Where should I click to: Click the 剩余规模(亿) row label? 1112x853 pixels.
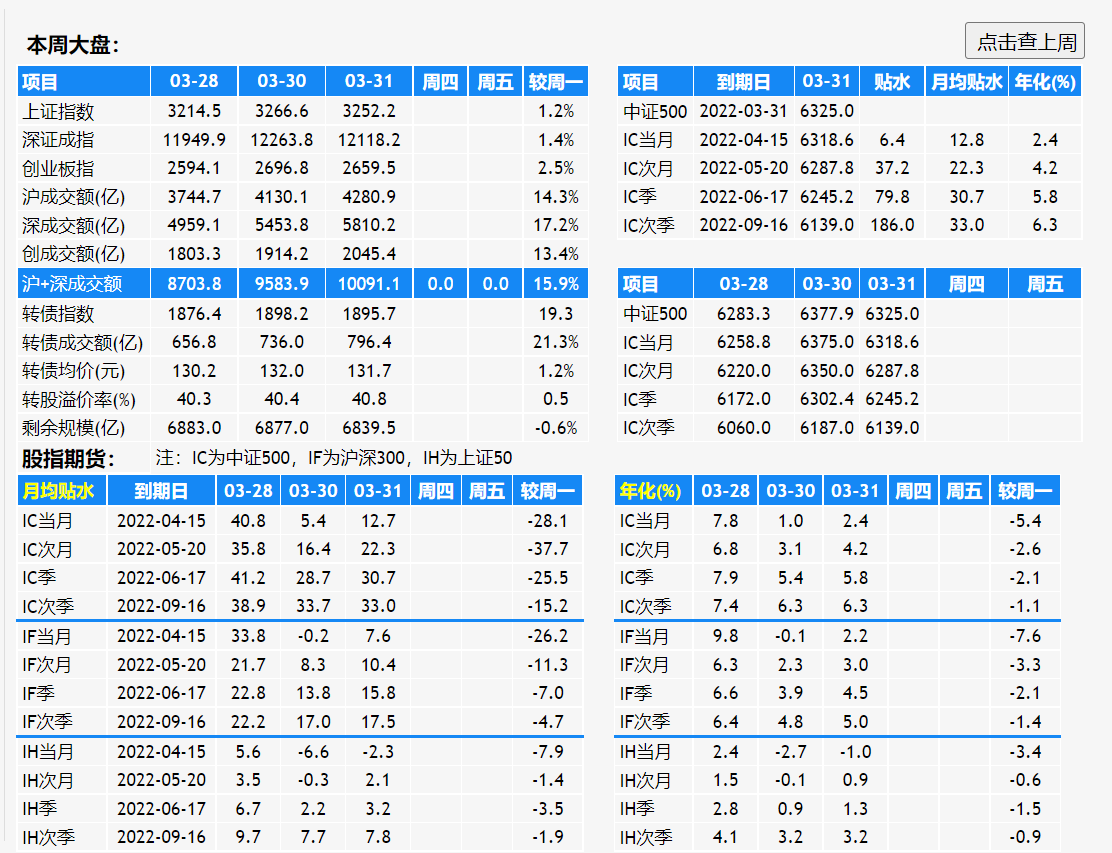click(74, 428)
